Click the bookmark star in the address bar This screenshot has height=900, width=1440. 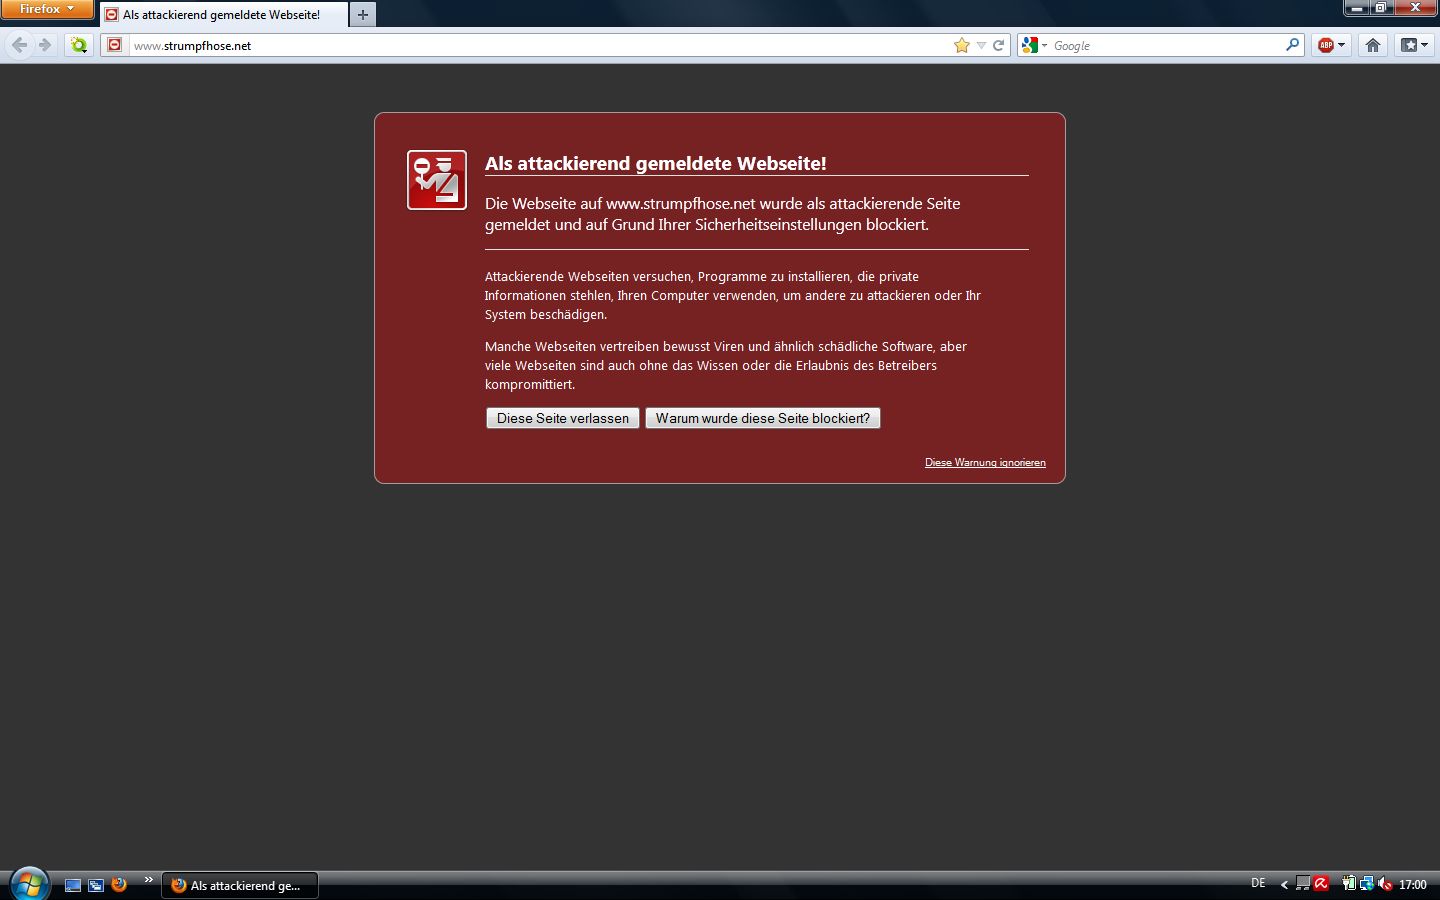coord(961,45)
